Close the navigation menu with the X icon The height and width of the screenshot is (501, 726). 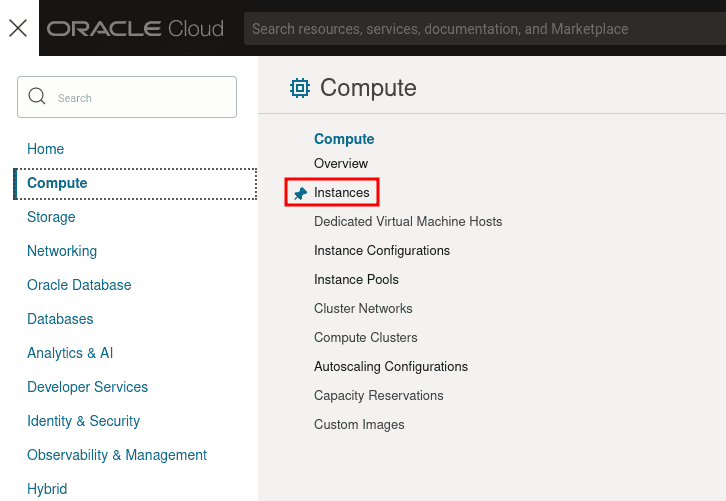(x=18, y=28)
